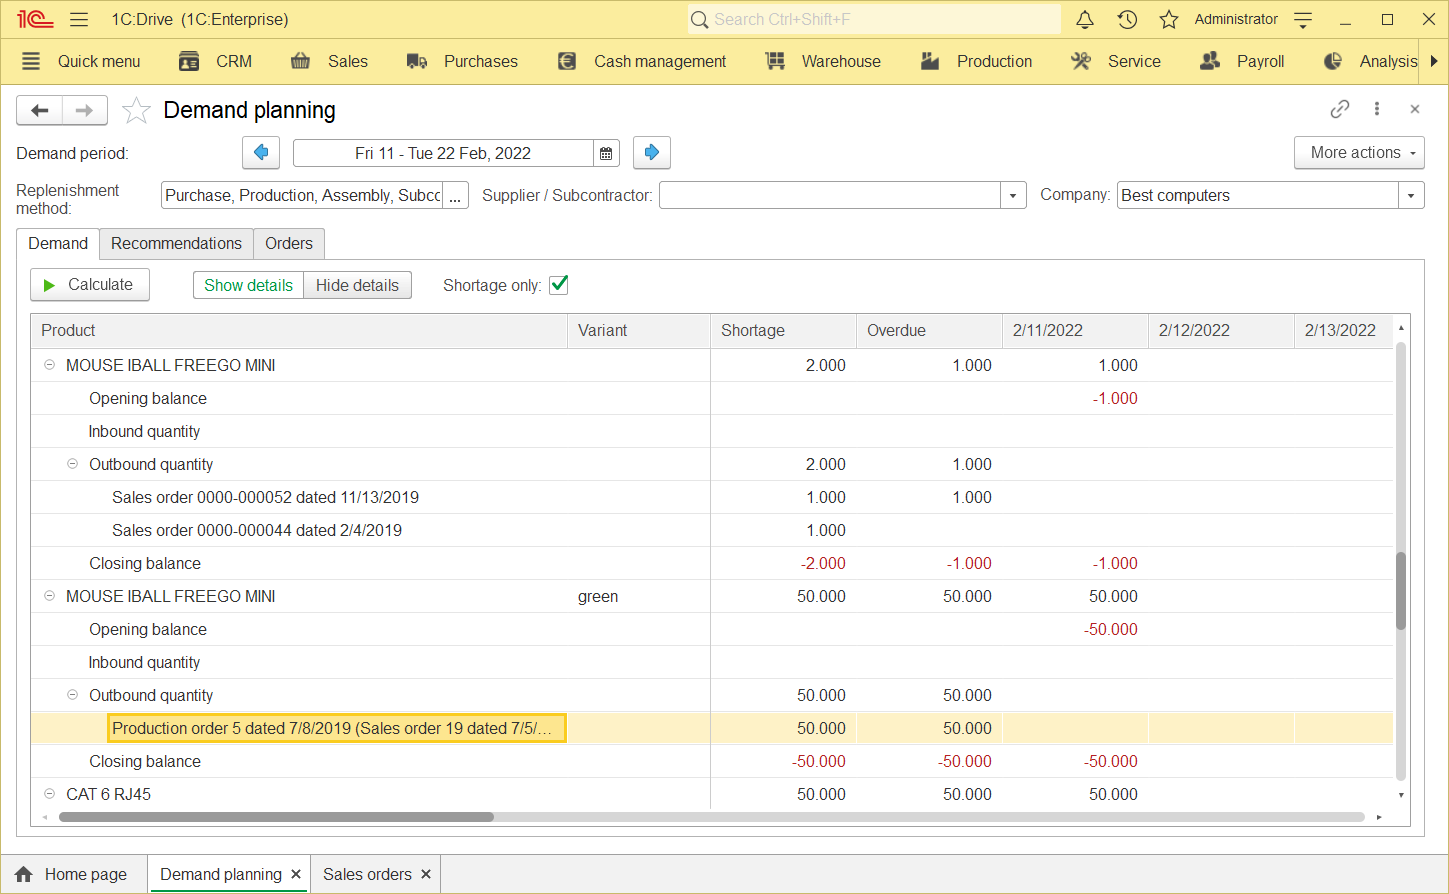Open the demand period calendar picker
Viewport: 1449px width, 894px height.
point(606,153)
